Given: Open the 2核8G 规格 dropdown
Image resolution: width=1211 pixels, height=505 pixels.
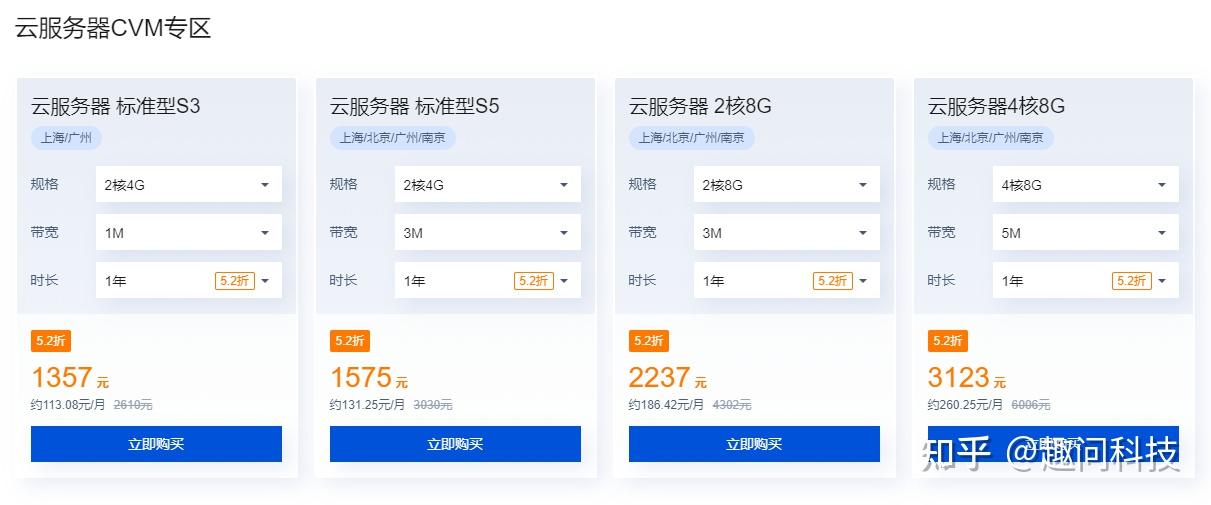Looking at the screenshot, I should 787,185.
